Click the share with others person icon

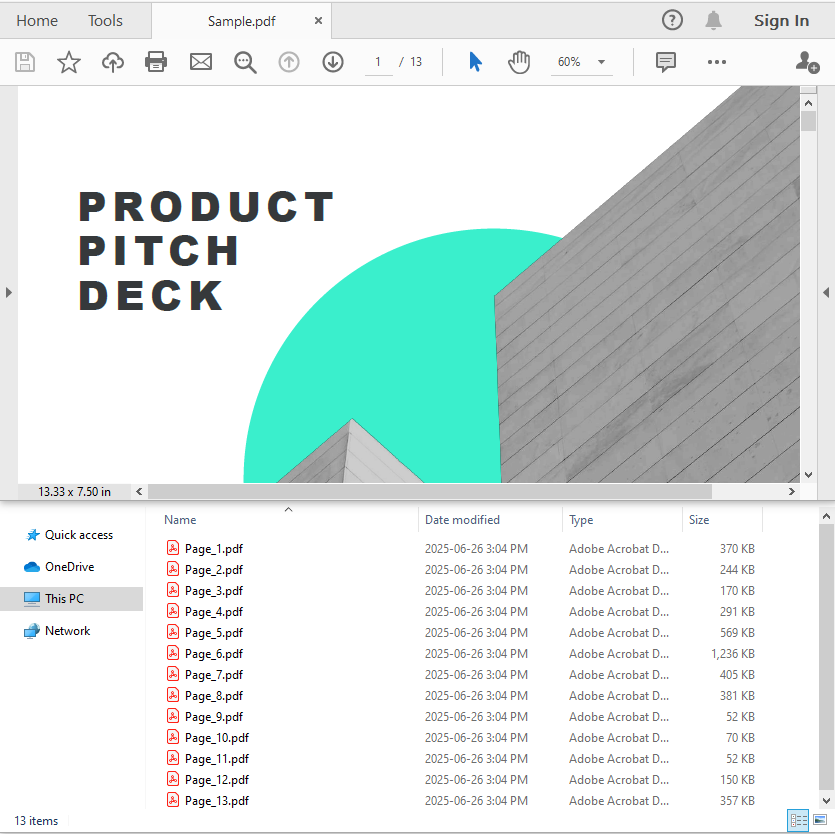(807, 62)
